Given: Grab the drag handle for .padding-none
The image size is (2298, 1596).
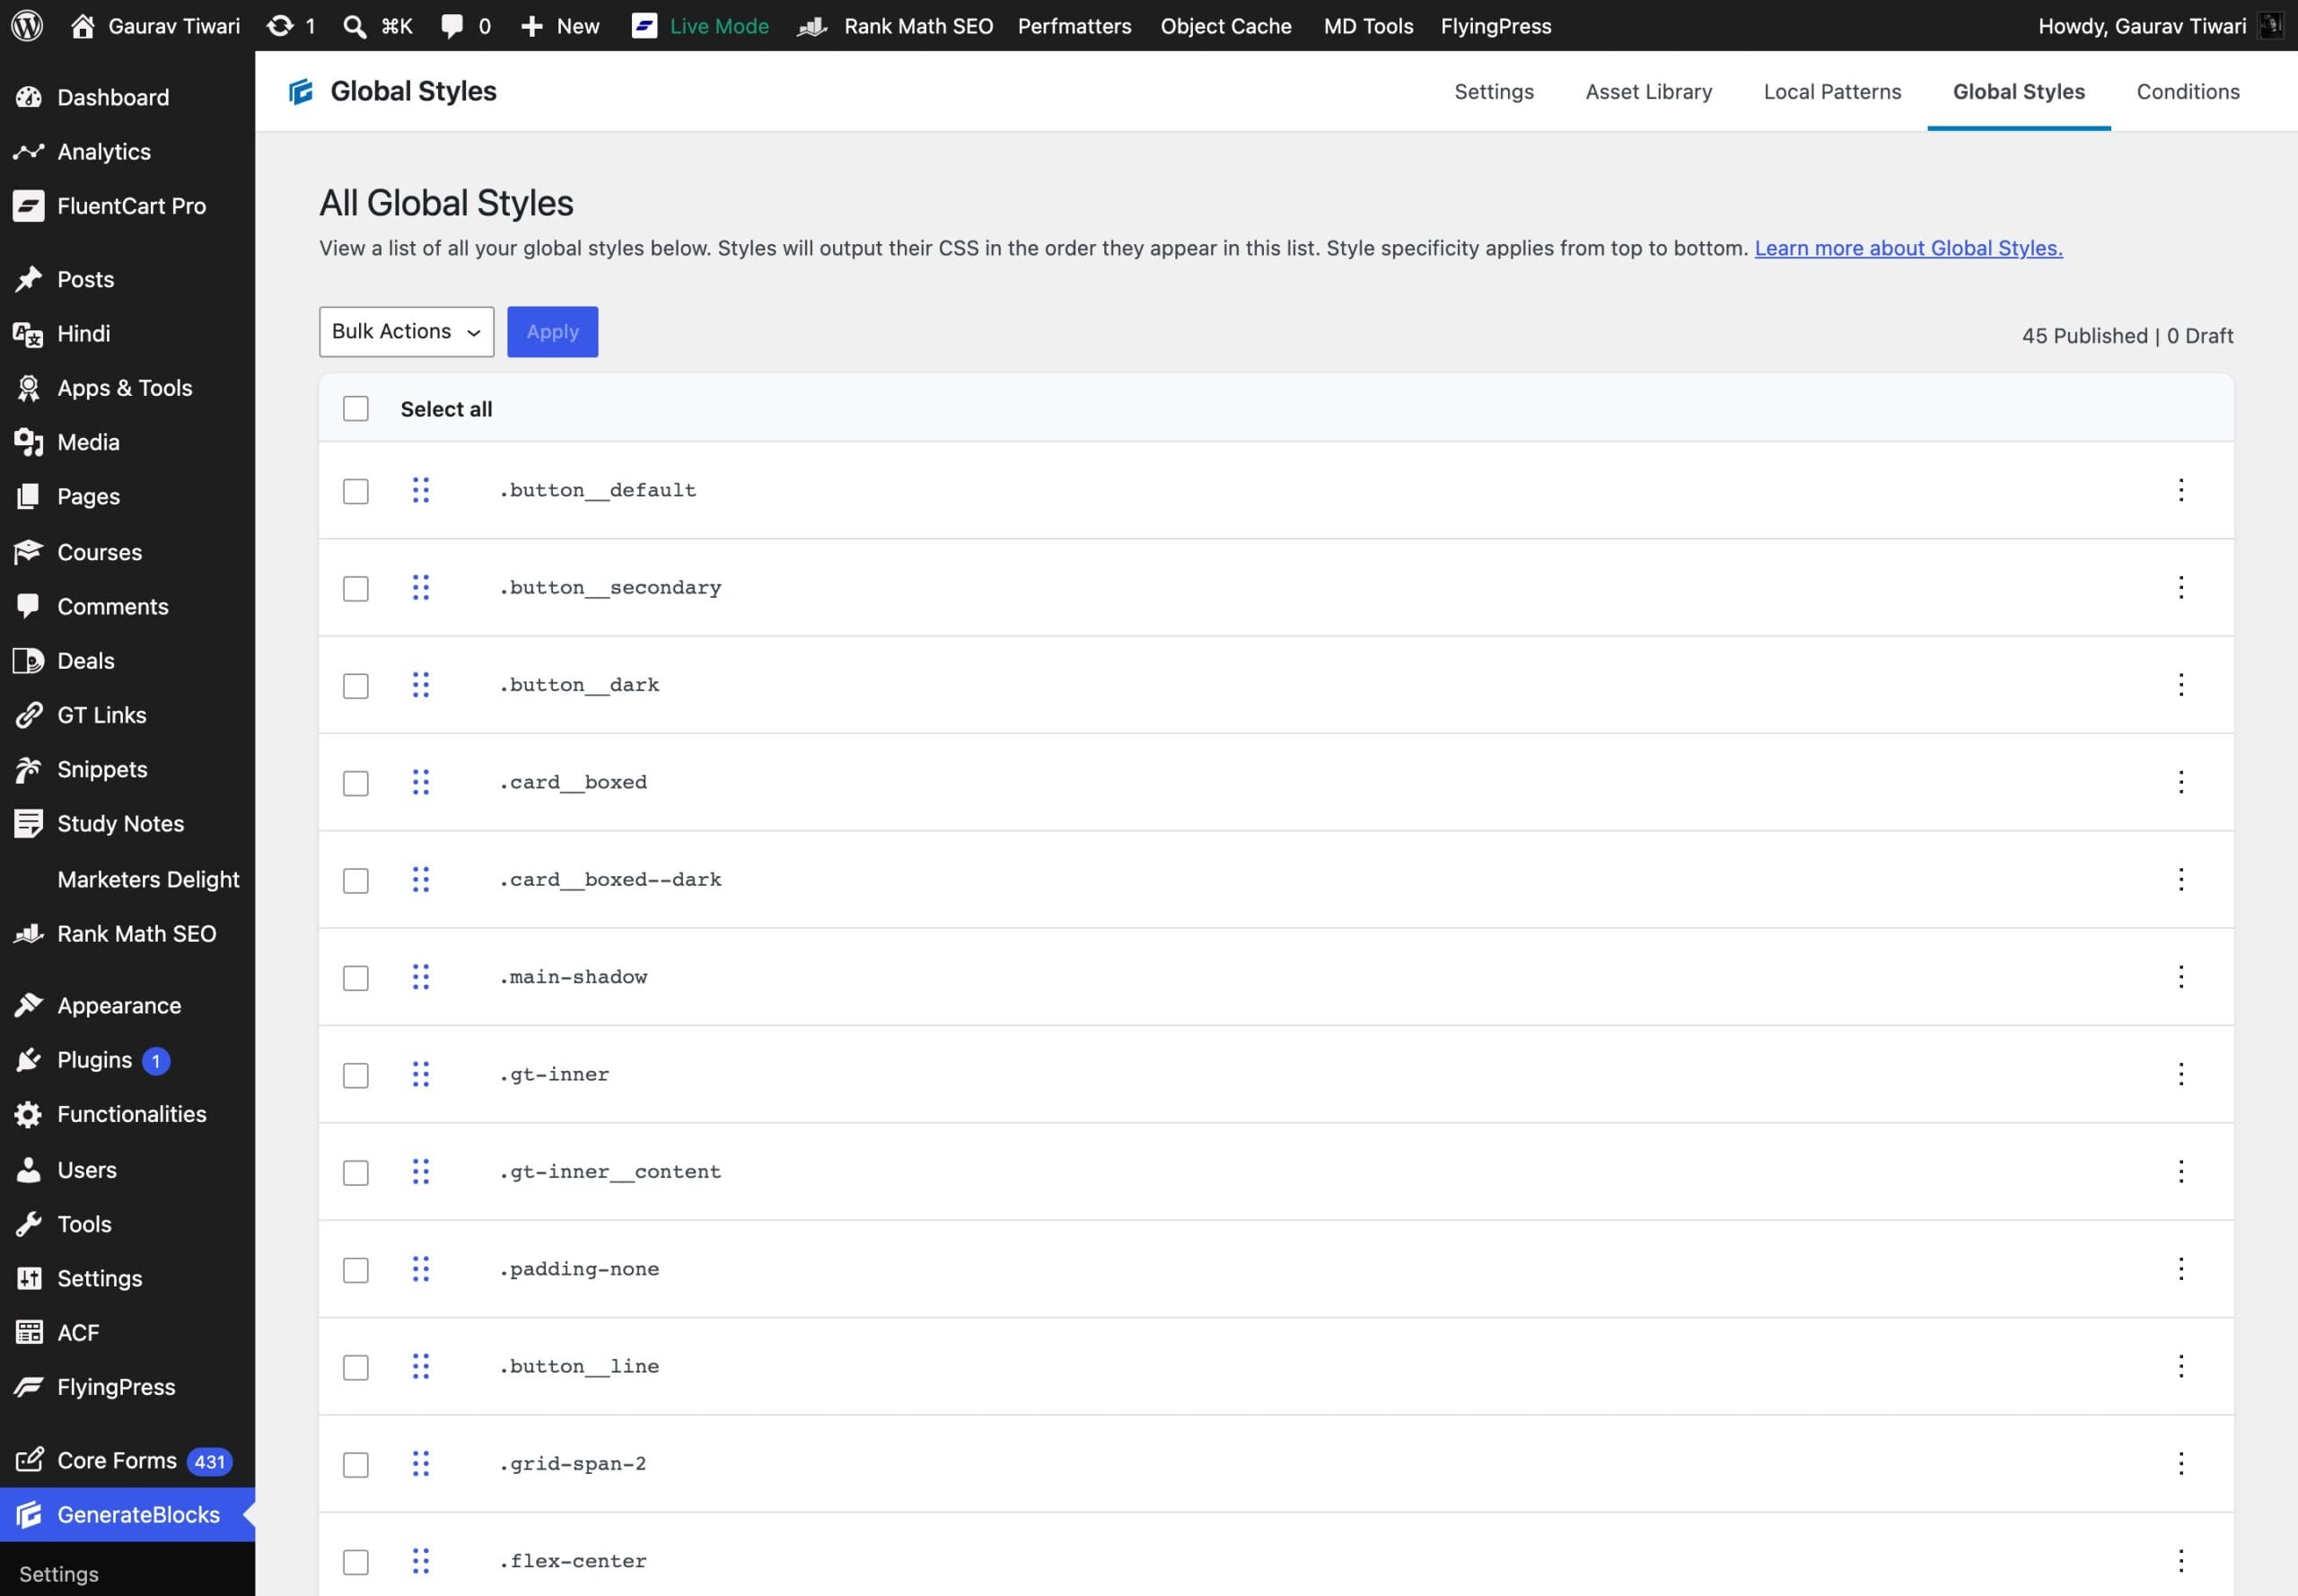Looking at the screenshot, I should (x=421, y=1269).
